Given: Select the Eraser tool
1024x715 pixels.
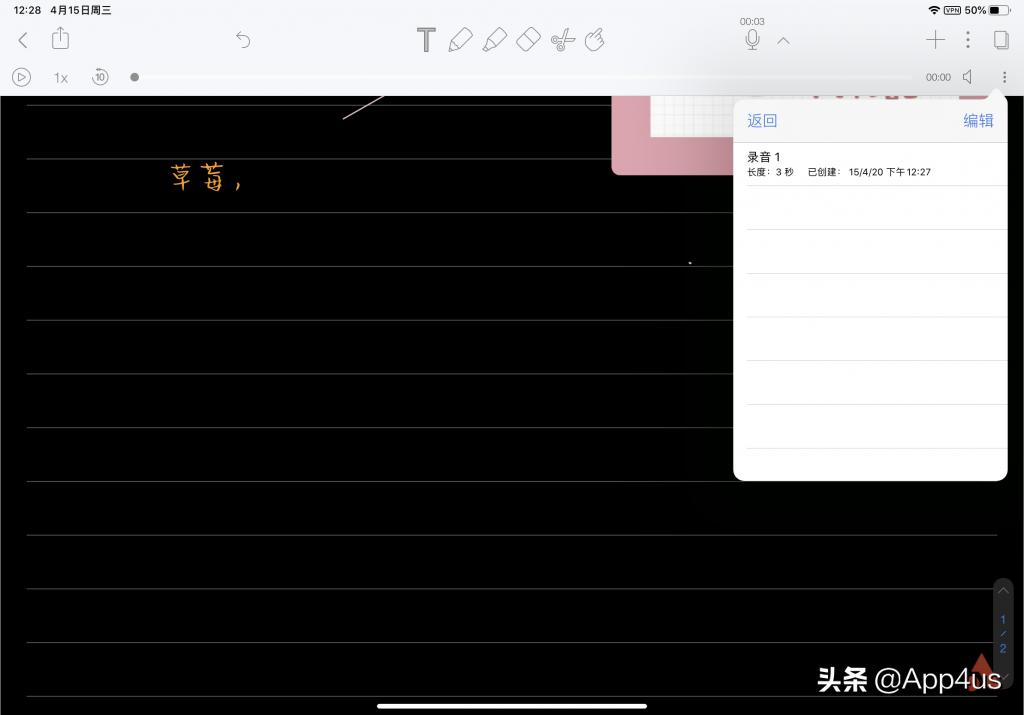Looking at the screenshot, I should point(528,39).
